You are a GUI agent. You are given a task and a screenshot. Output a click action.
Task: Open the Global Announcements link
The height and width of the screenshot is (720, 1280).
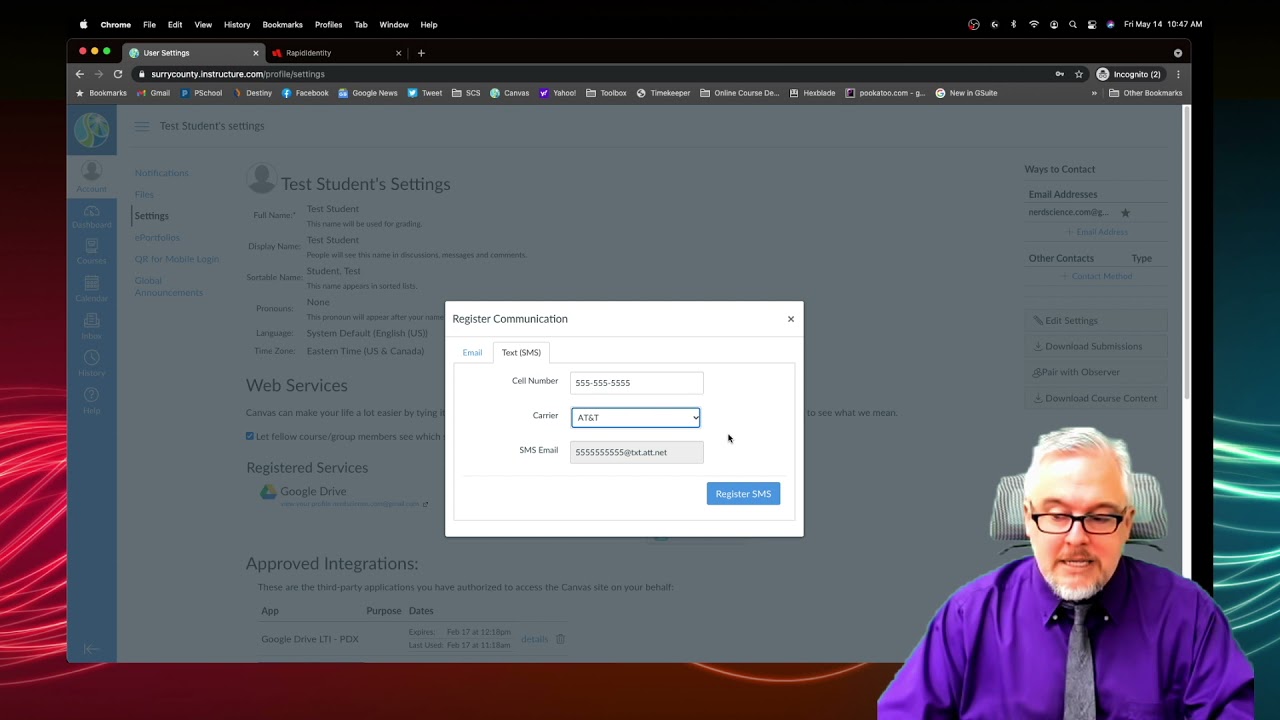[x=169, y=287]
